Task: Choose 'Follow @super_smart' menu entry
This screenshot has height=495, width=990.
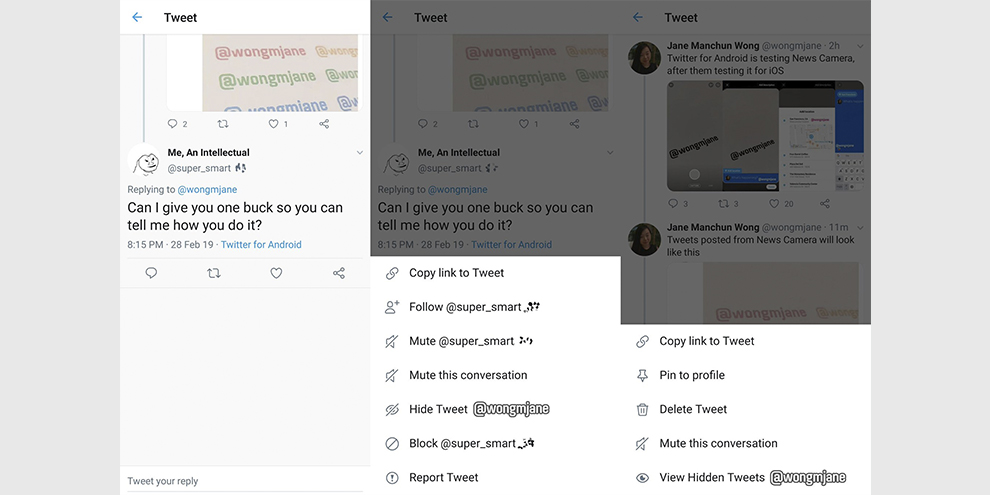Action: pyautogui.click(x=496, y=307)
